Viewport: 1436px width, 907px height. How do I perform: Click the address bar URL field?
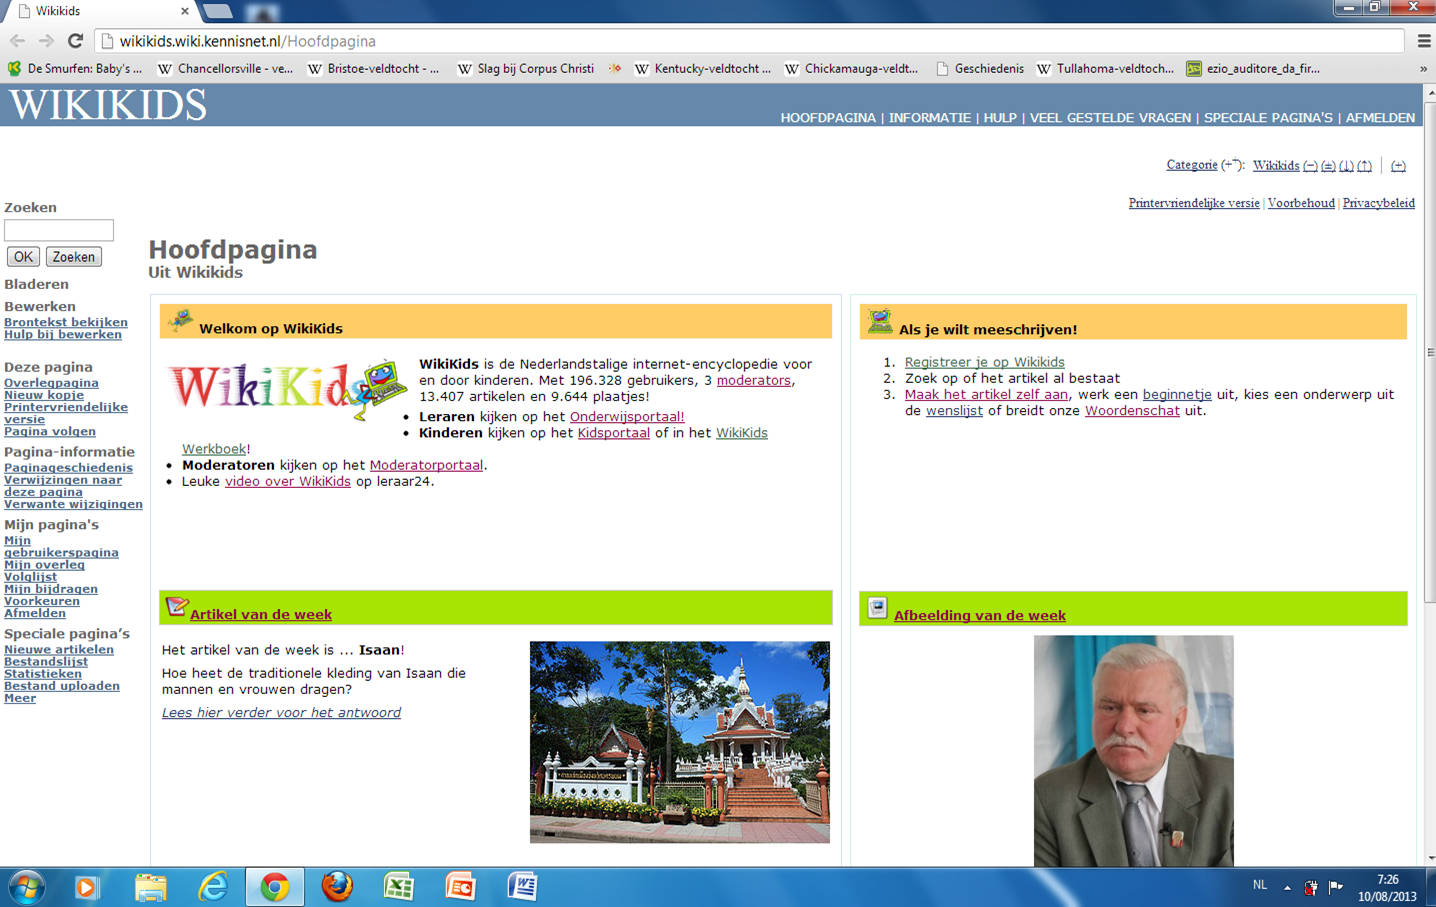coord(750,41)
